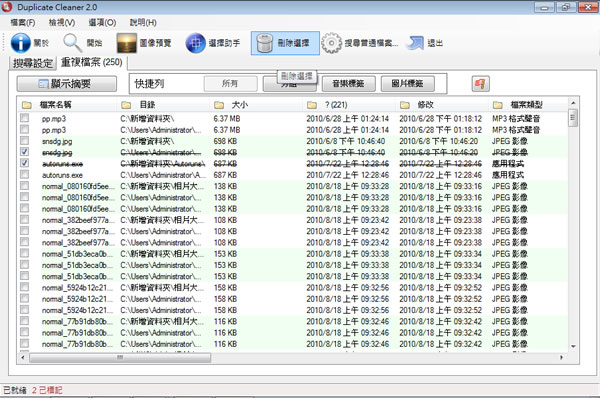Image resolution: width=600 pixels, height=398 pixels.
Task: Check normal_77b91db80b in 新增資料夾\相片大
Action: (x=24, y=321)
